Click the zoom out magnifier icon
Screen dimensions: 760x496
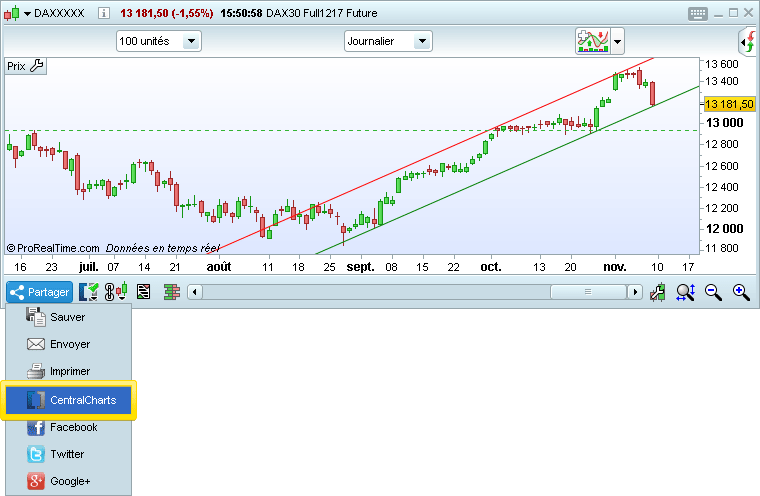click(713, 292)
